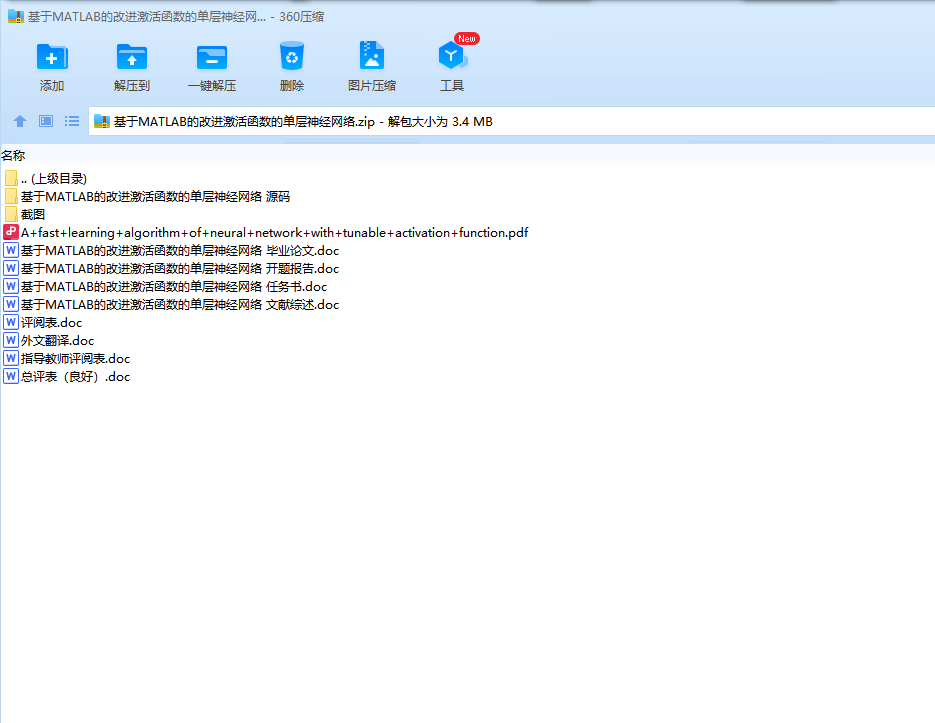Select the 总评表（良好）.doc file name
This screenshot has width=935, height=723.
(75, 376)
